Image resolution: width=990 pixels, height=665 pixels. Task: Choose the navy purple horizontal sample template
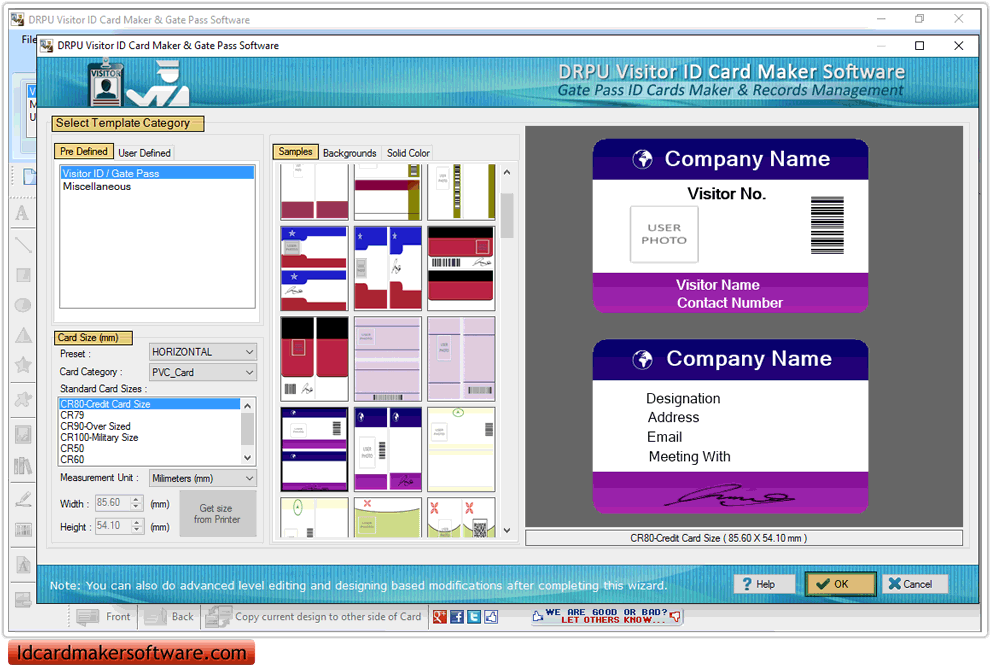[314, 449]
